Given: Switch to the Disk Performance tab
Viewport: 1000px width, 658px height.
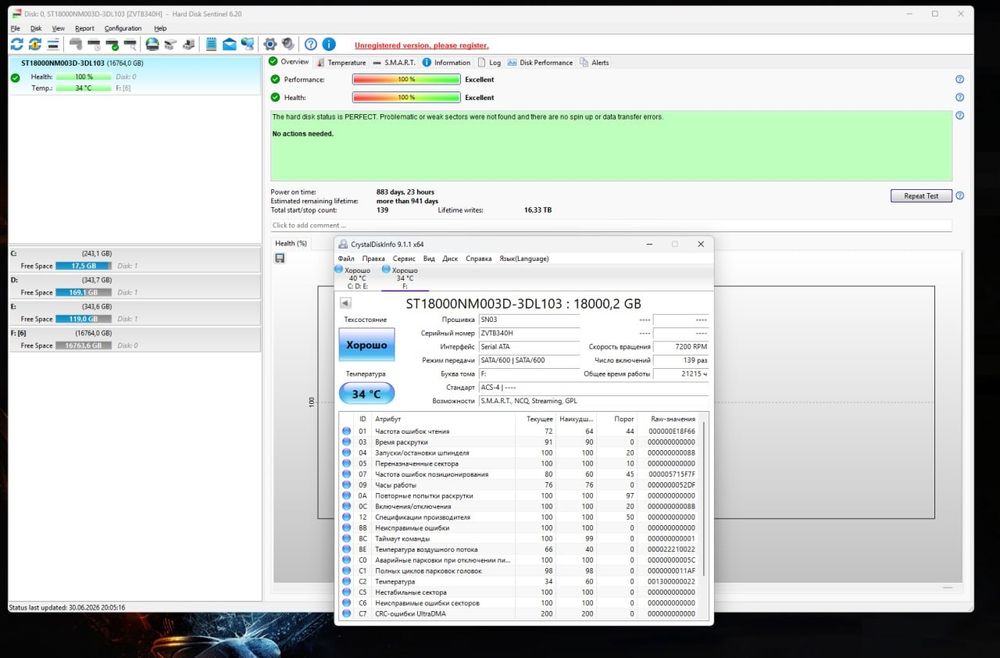Looking at the screenshot, I should [540, 62].
